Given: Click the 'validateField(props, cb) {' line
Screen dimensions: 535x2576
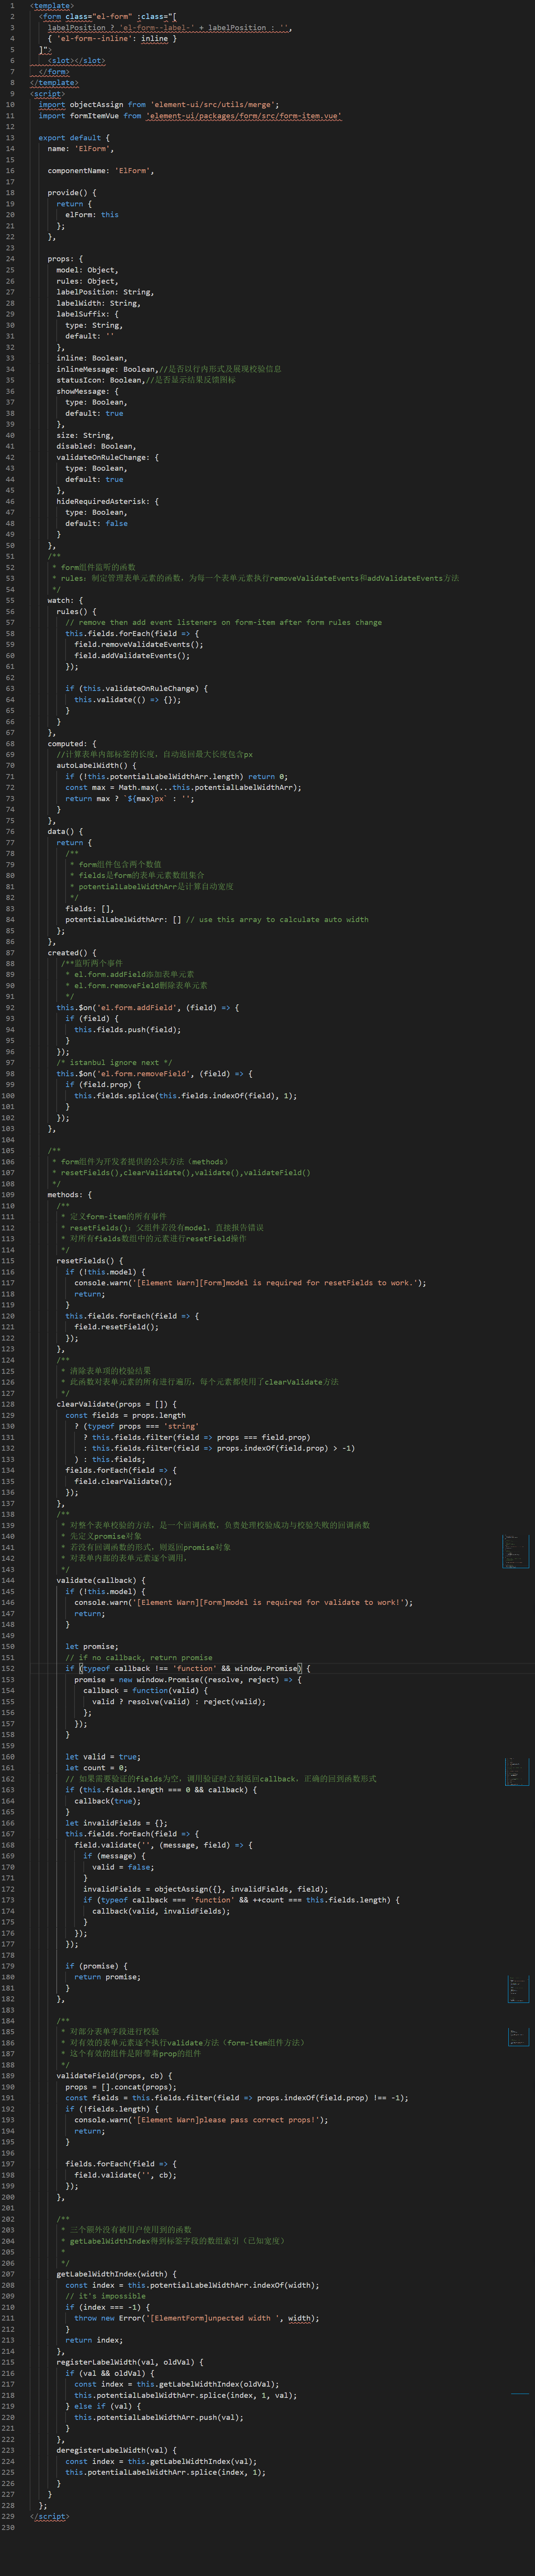Looking at the screenshot, I should click(115, 2075).
